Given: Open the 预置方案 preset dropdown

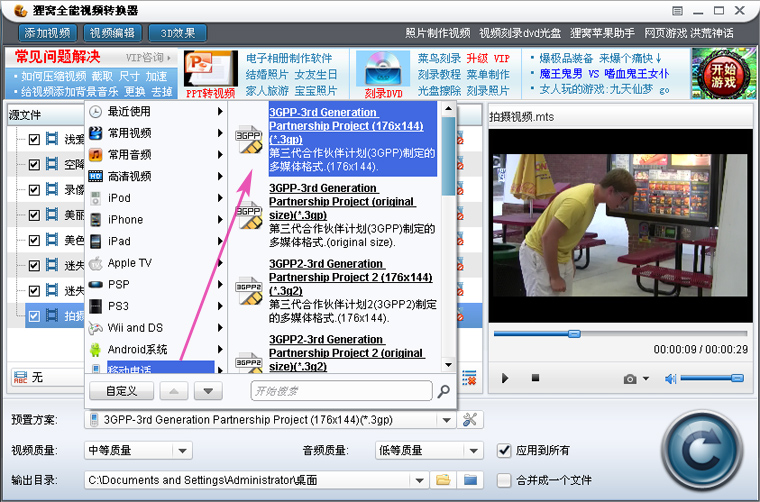Looking at the screenshot, I should 446,420.
